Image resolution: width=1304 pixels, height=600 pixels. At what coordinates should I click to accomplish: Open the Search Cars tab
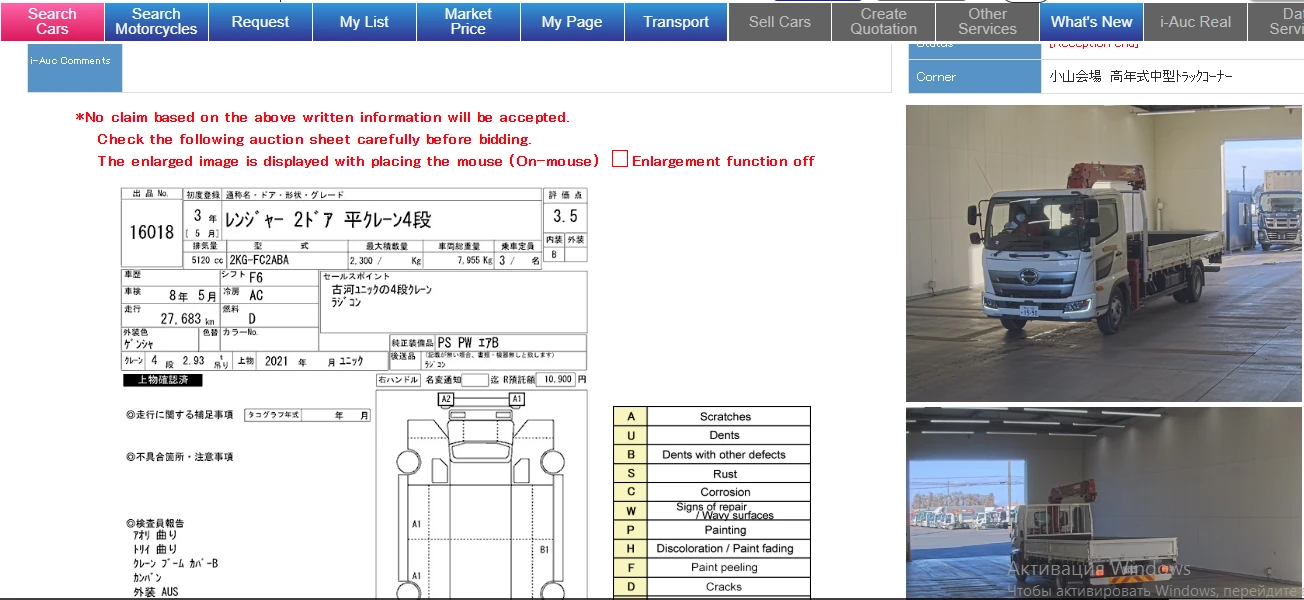tap(52, 21)
